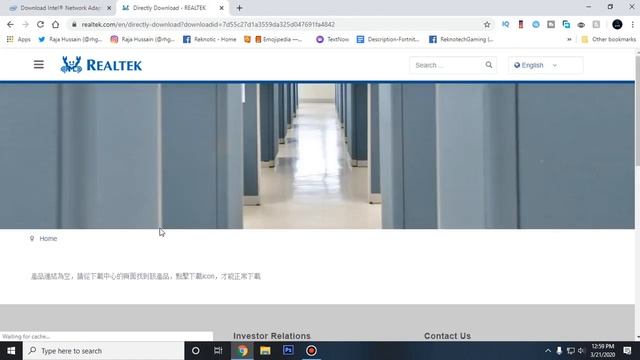Click the Home breadcrumb link
This screenshot has height=360, width=640.
48,238
